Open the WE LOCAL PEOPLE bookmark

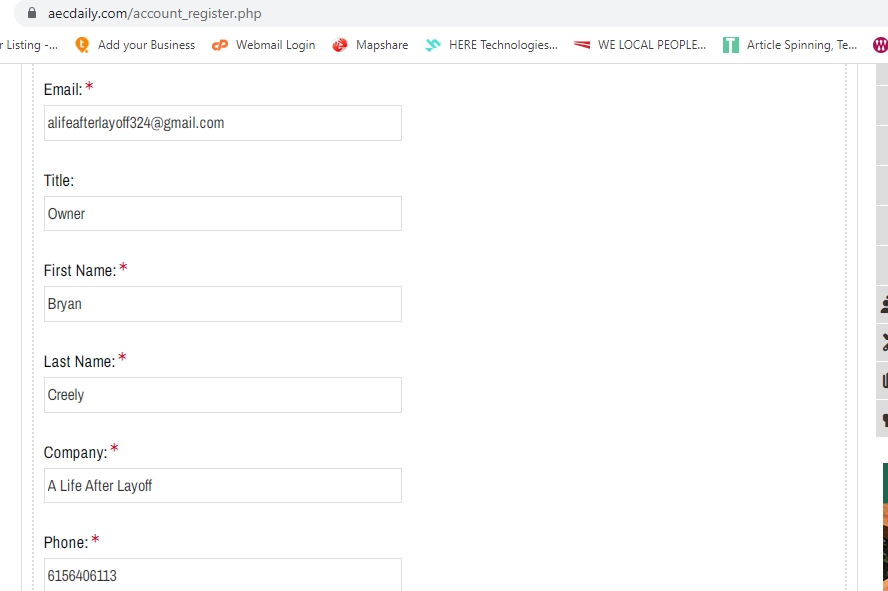click(640, 45)
